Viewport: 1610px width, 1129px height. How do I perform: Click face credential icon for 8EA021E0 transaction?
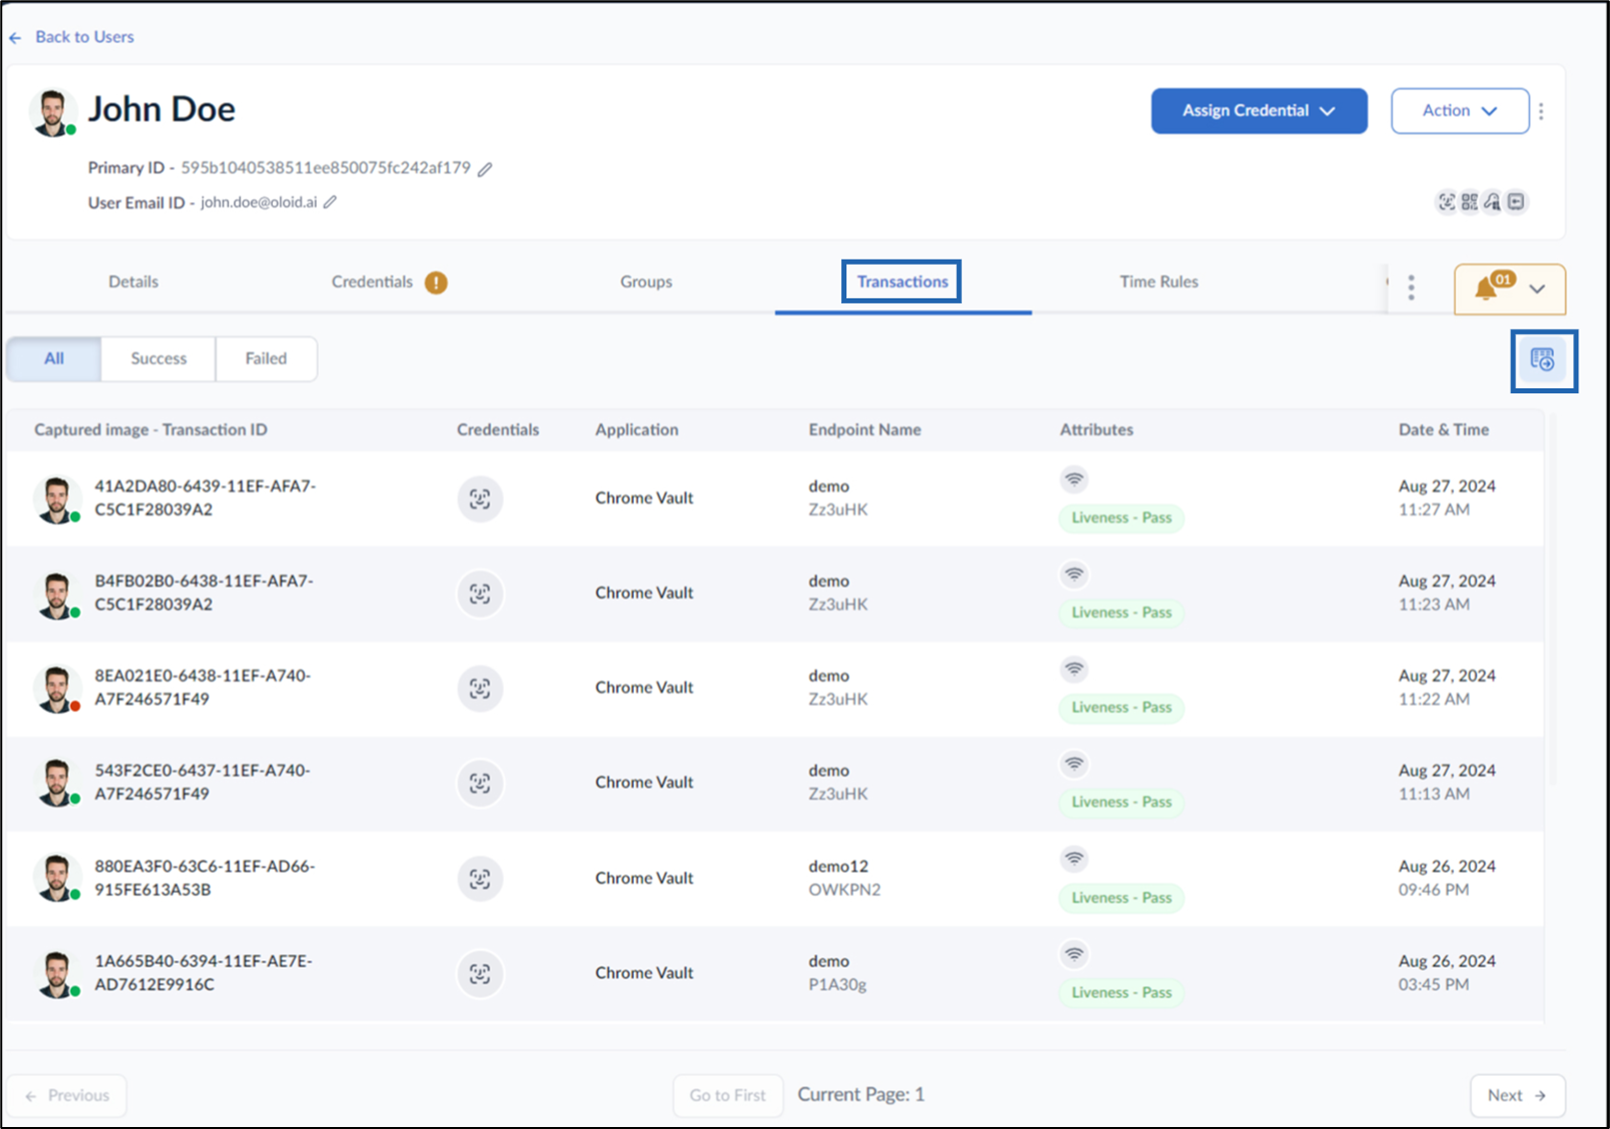(x=480, y=688)
